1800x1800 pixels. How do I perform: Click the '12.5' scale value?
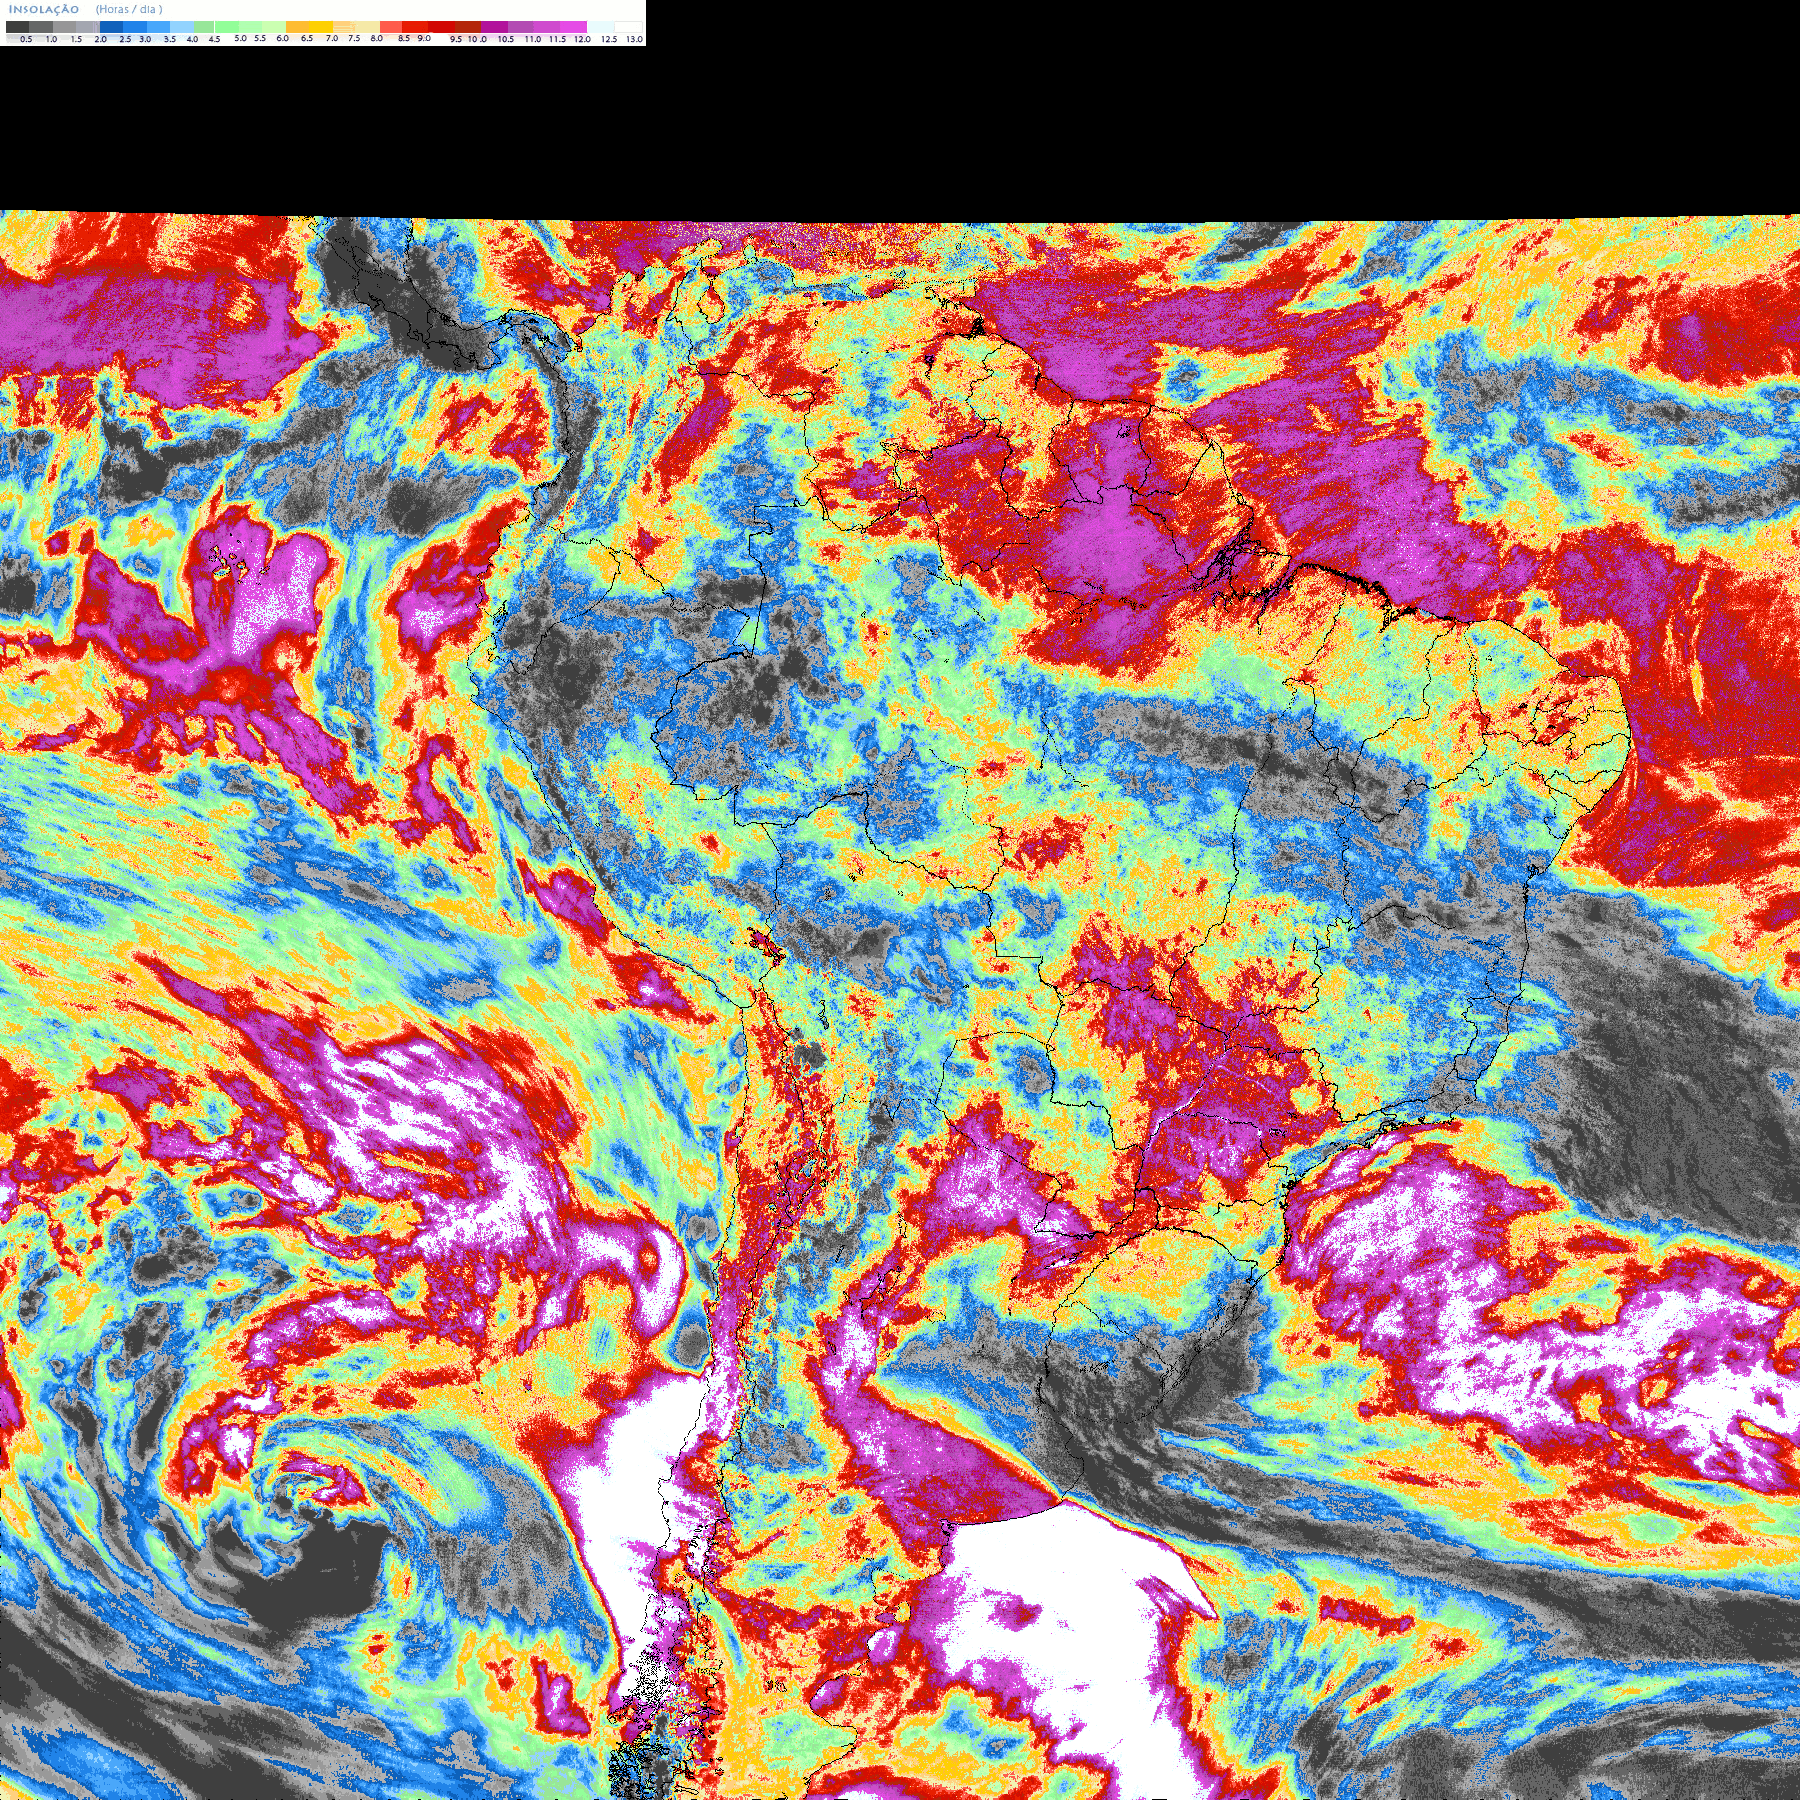[x=609, y=39]
